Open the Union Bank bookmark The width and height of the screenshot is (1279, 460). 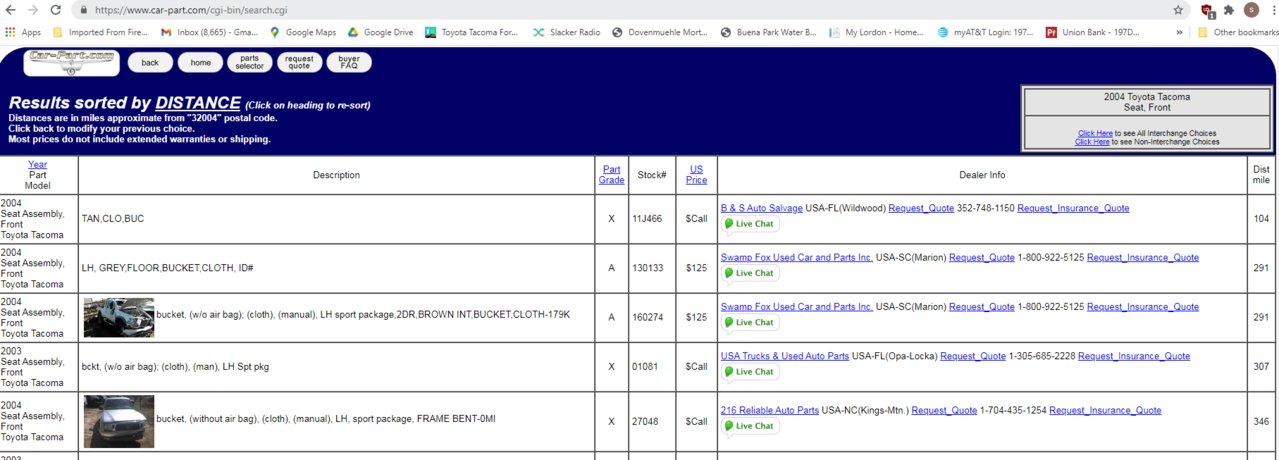pyautogui.click(x=1093, y=32)
